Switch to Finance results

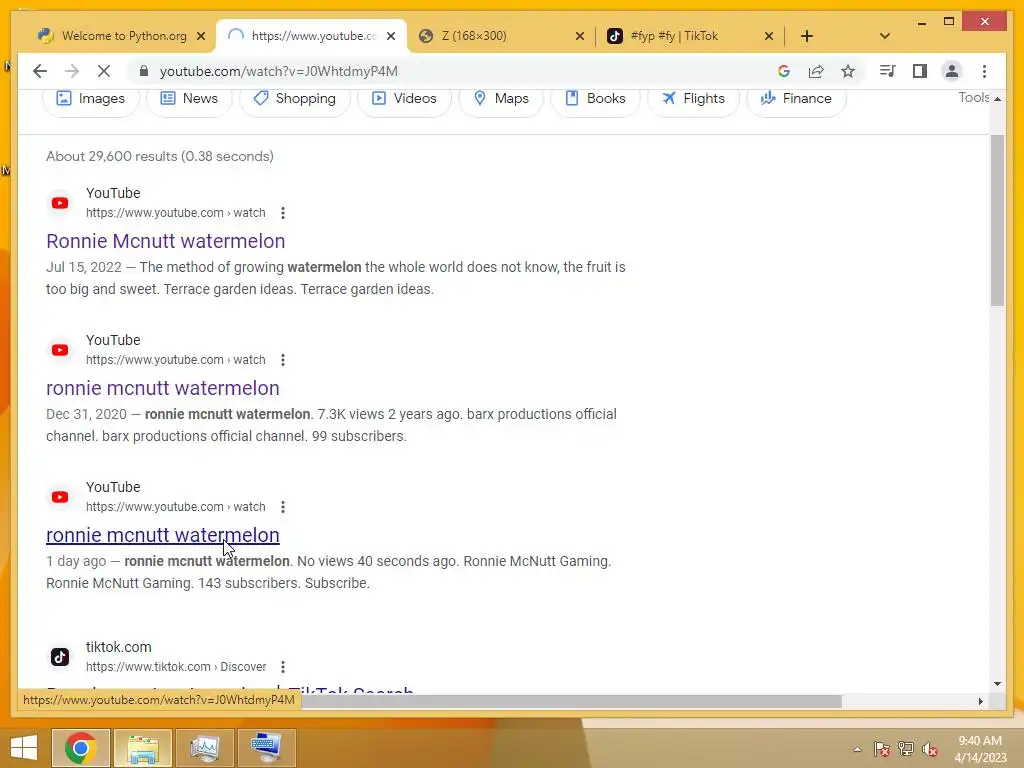point(796,99)
